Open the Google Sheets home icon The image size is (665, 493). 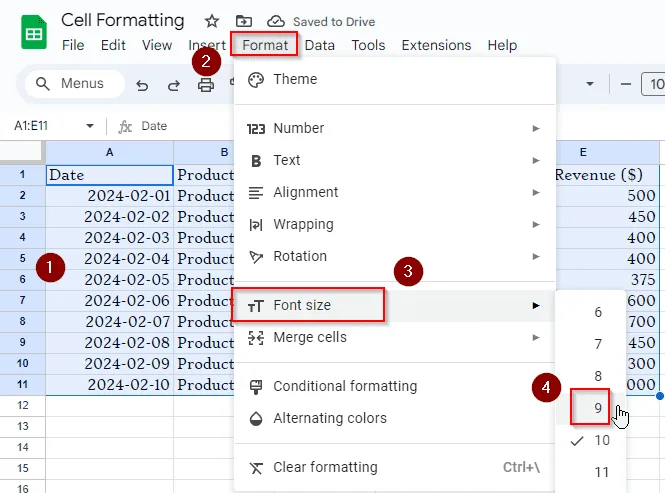pyautogui.click(x=34, y=32)
